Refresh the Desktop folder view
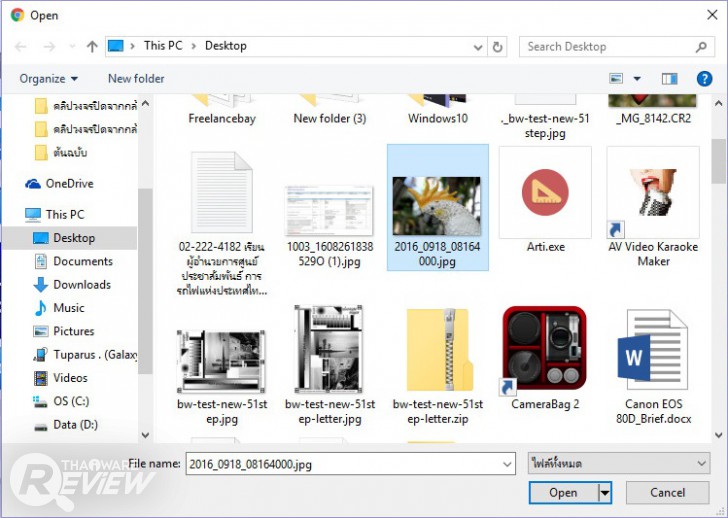The height and width of the screenshot is (518, 728). click(497, 47)
